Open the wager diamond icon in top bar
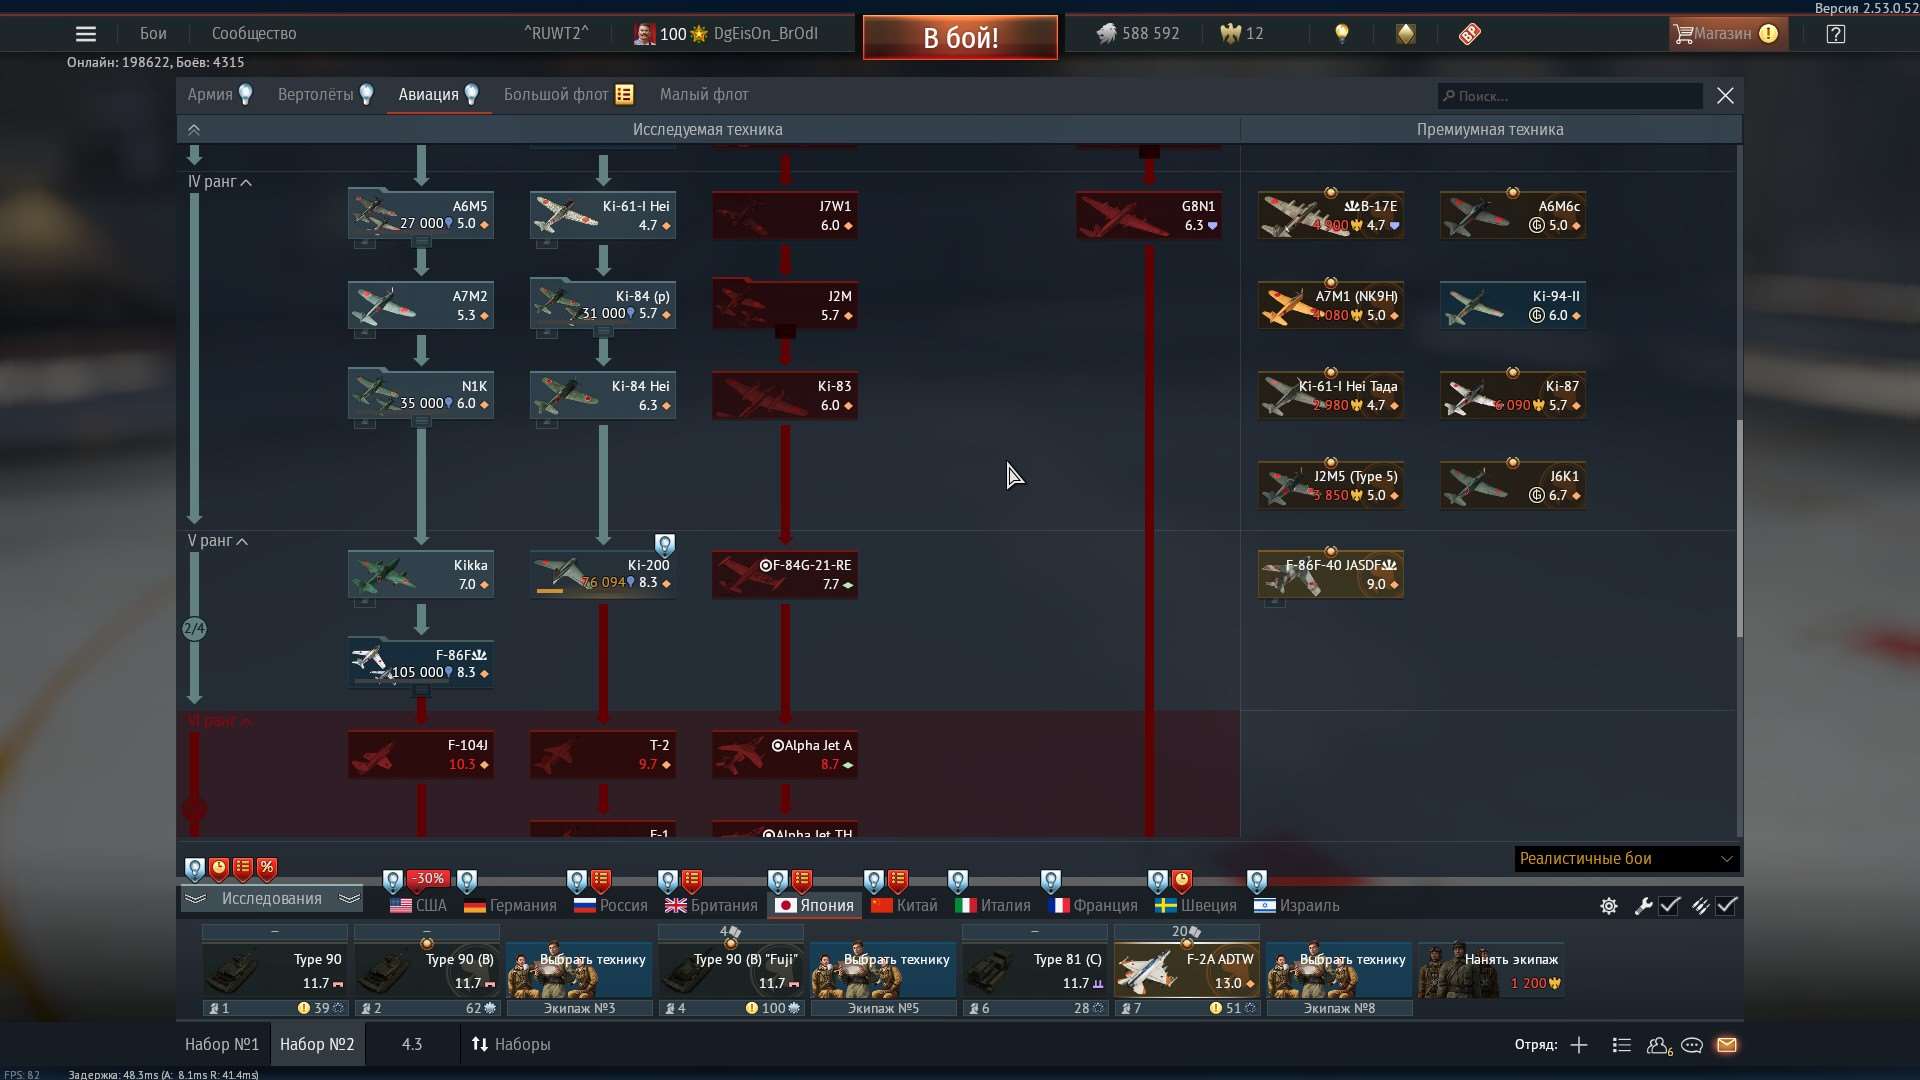This screenshot has width=1920, height=1080. tap(1406, 33)
